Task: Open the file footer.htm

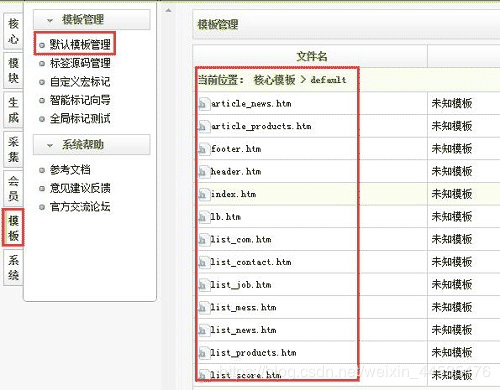Action: 236,149
